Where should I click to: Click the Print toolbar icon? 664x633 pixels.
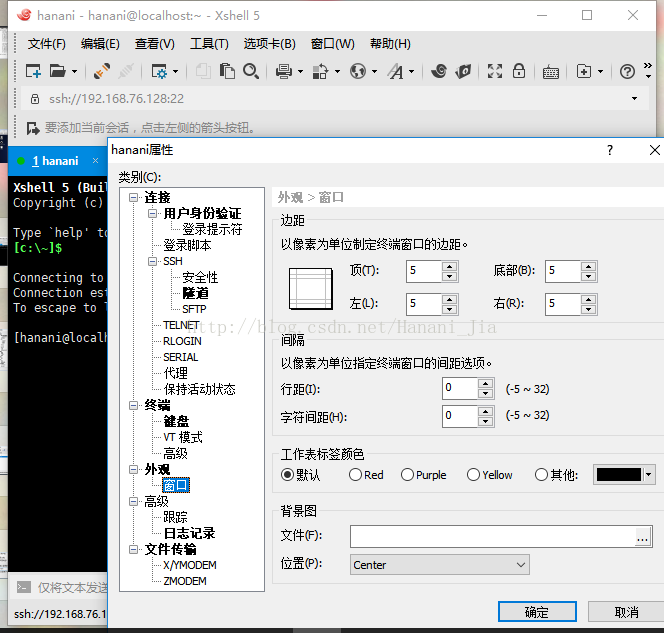(284, 71)
